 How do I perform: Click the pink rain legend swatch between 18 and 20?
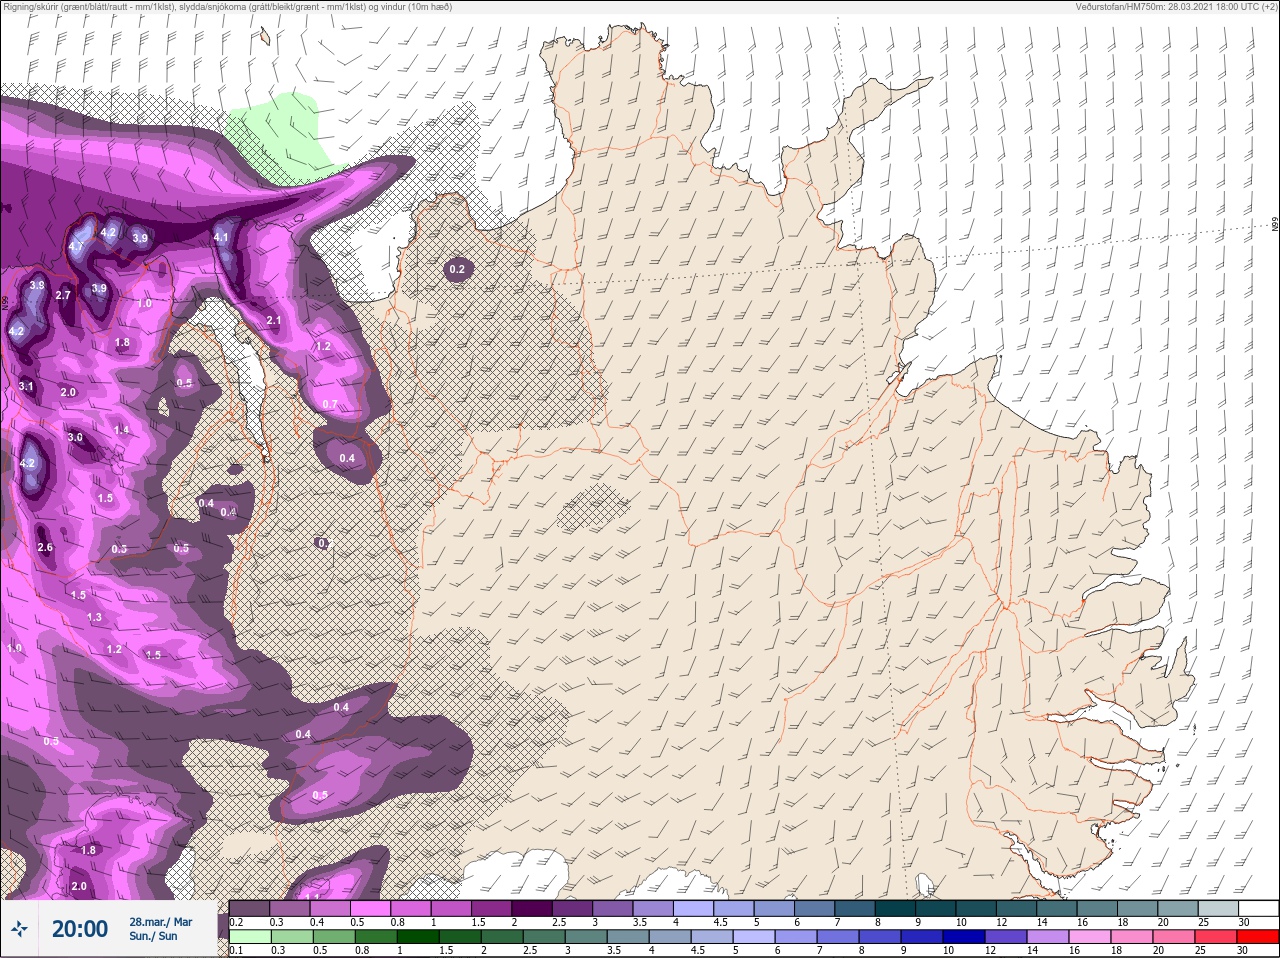1132,938
